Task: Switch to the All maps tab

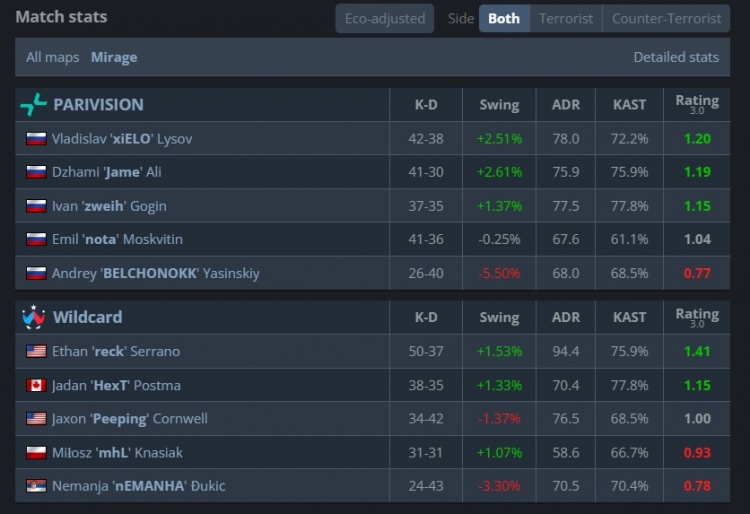Action: [x=52, y=57]
